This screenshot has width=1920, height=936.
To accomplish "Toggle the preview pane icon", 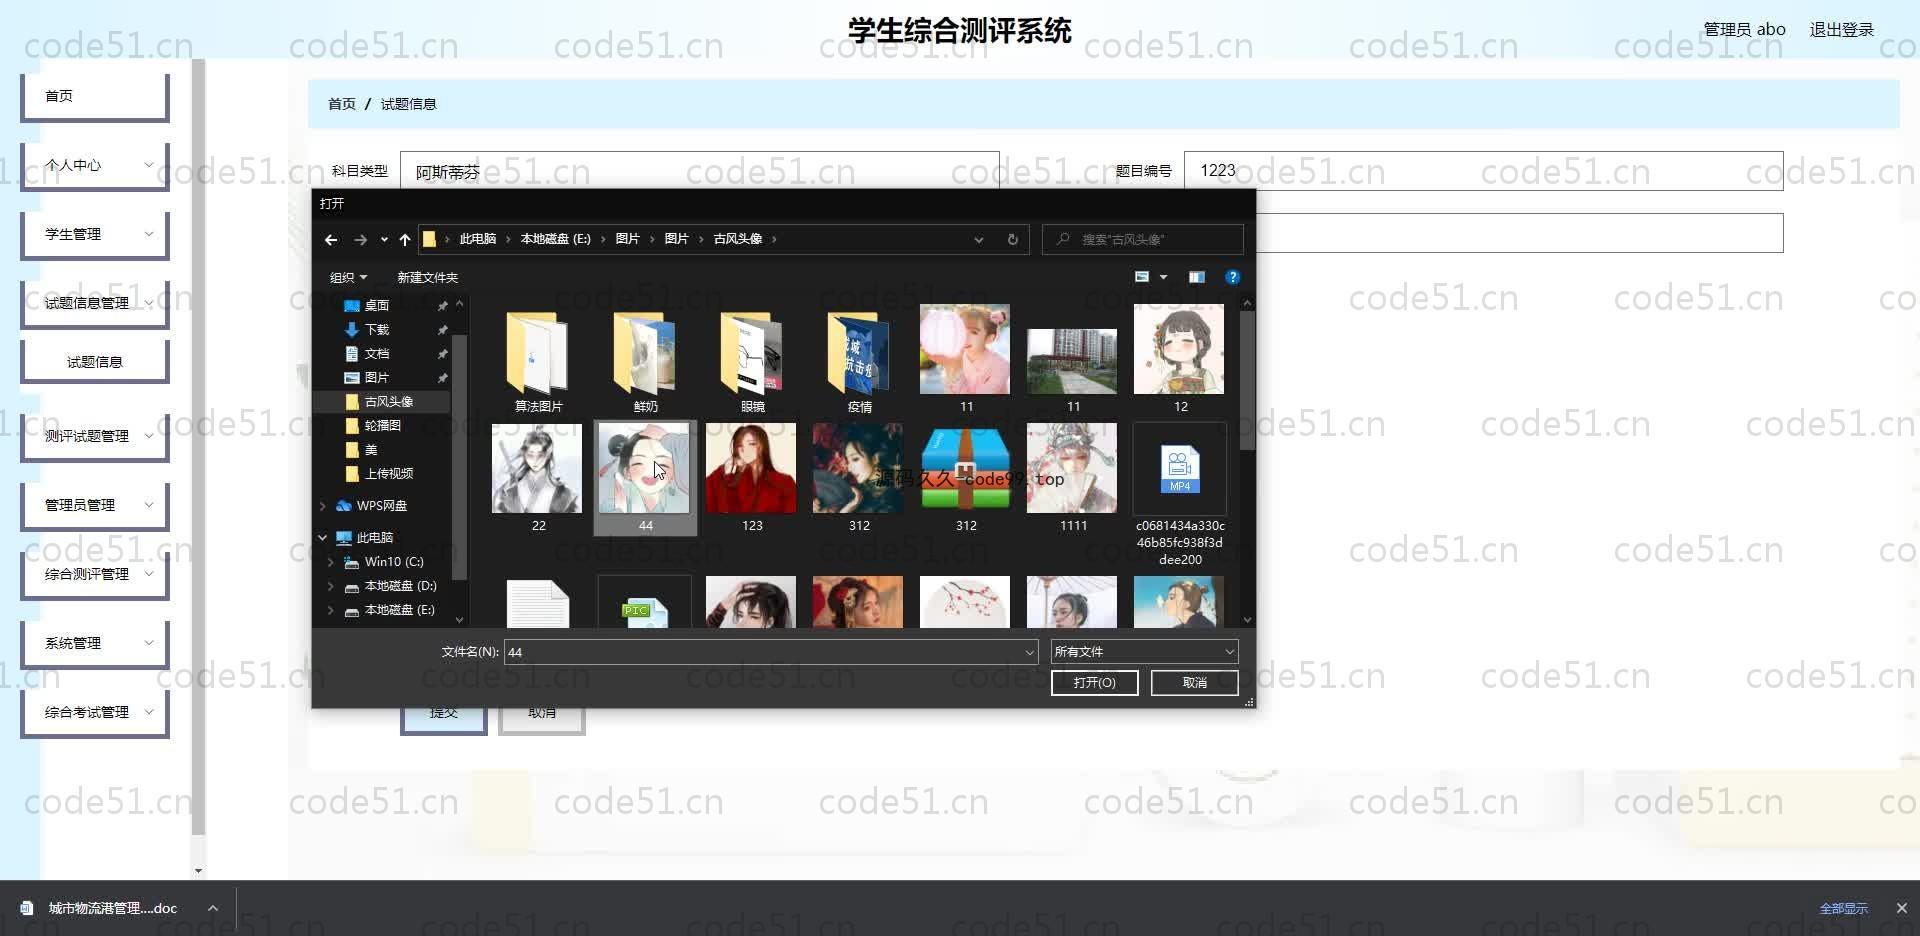I will 1196,277.
